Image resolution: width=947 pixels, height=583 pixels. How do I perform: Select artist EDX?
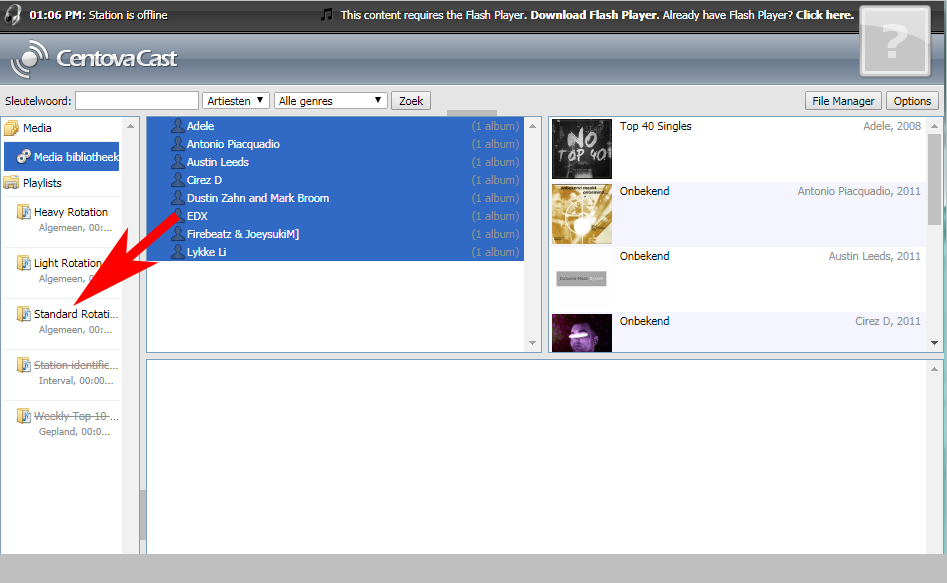pyautogui.click(x=335, y=216)
